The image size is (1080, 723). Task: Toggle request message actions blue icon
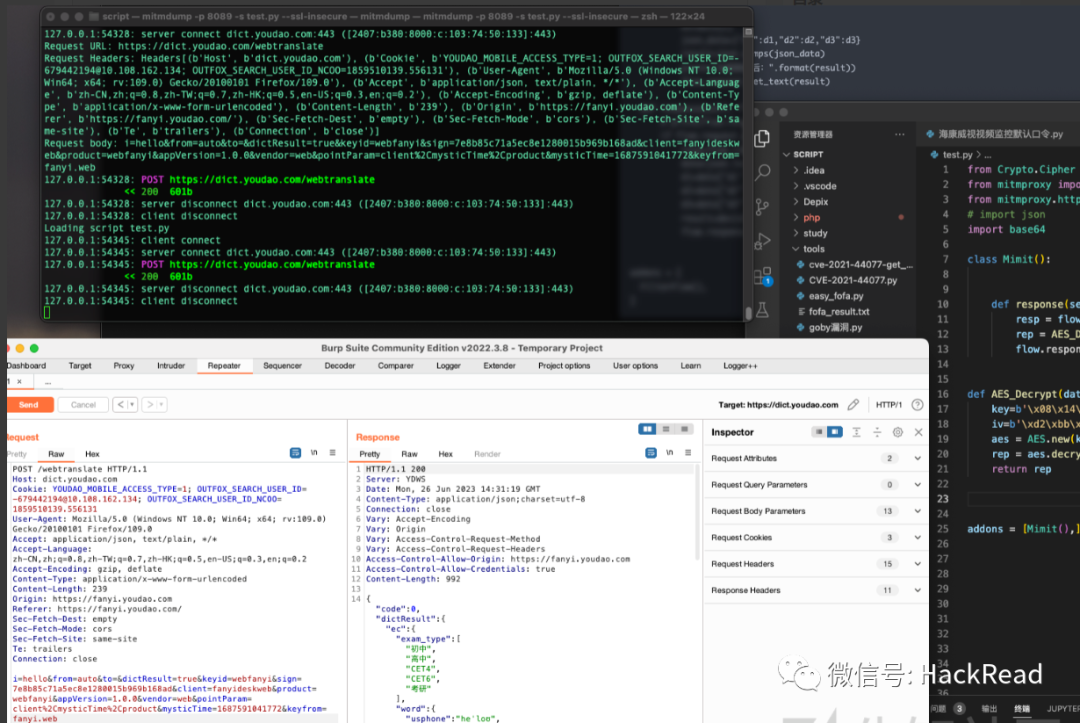[295, 453]
